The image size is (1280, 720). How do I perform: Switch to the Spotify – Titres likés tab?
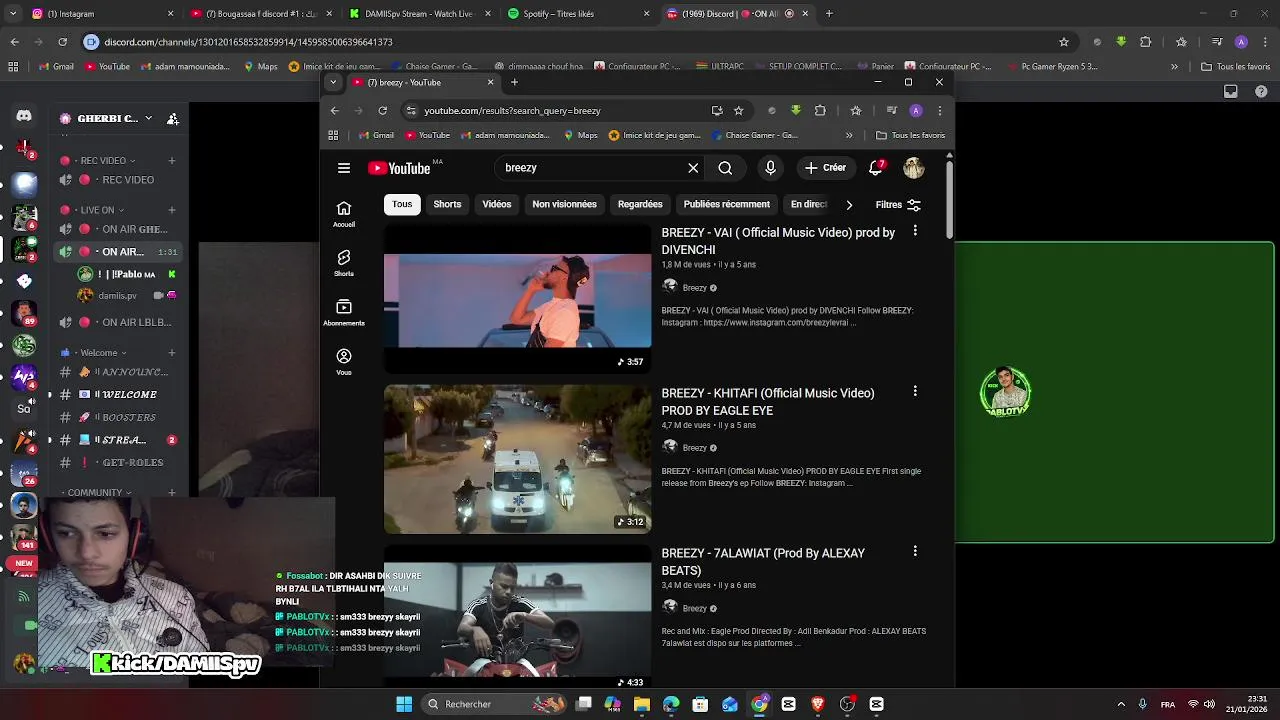(579, 14)
